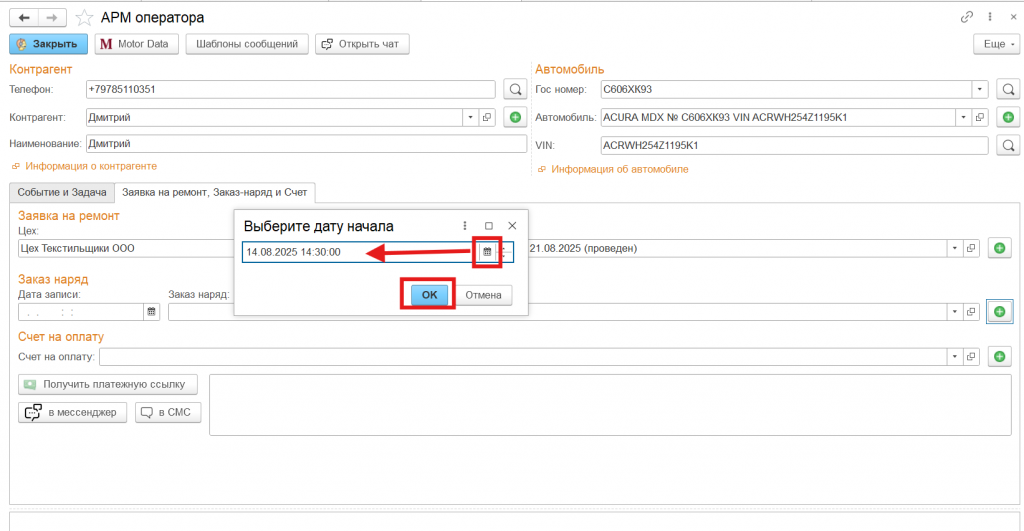Expand the Счет на оплату dropdown
Screen dimensions: 1024x531
953,356
